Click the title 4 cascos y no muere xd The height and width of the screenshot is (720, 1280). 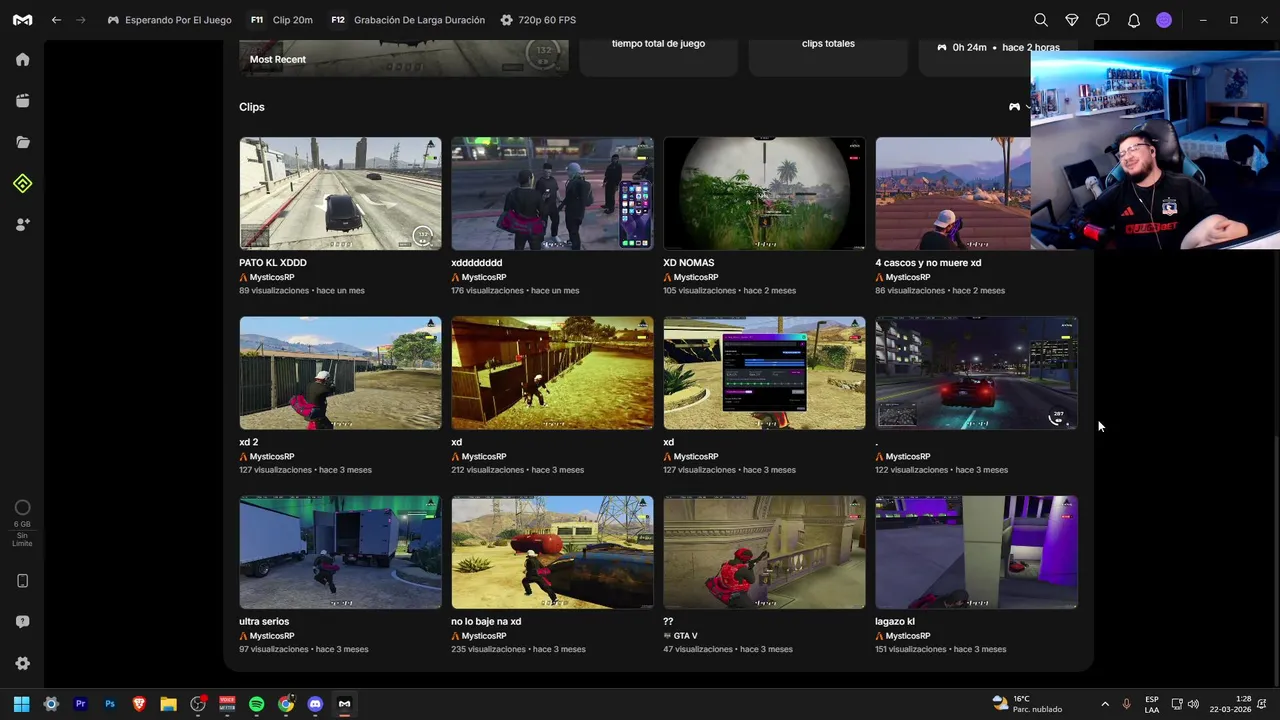click(x=928, y=263)
